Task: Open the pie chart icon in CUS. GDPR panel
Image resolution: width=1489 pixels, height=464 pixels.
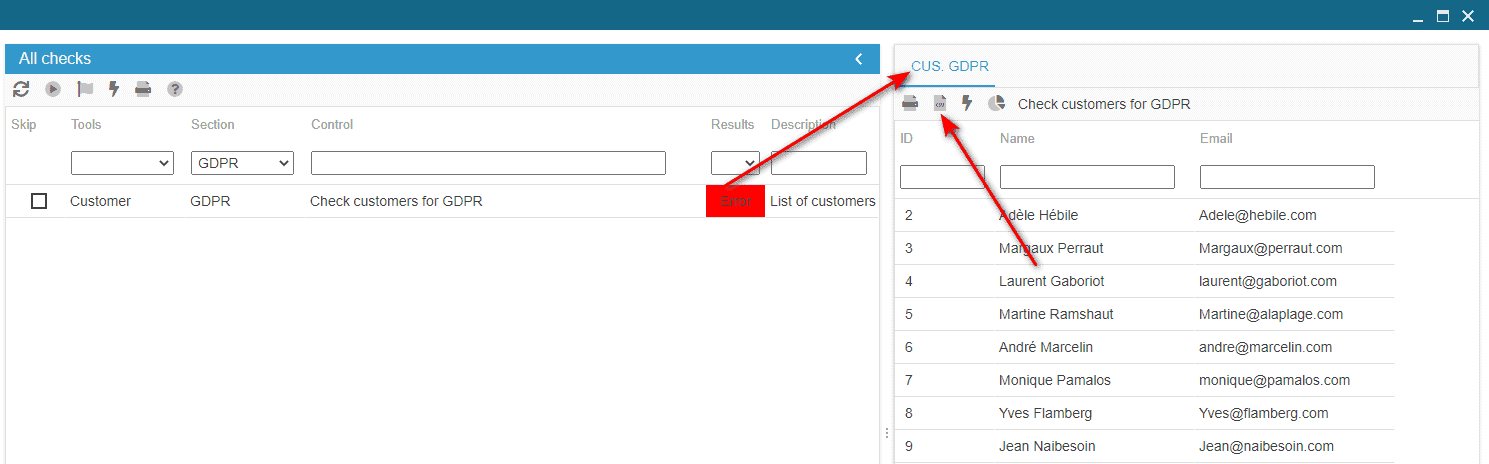Action: point(996,103)
